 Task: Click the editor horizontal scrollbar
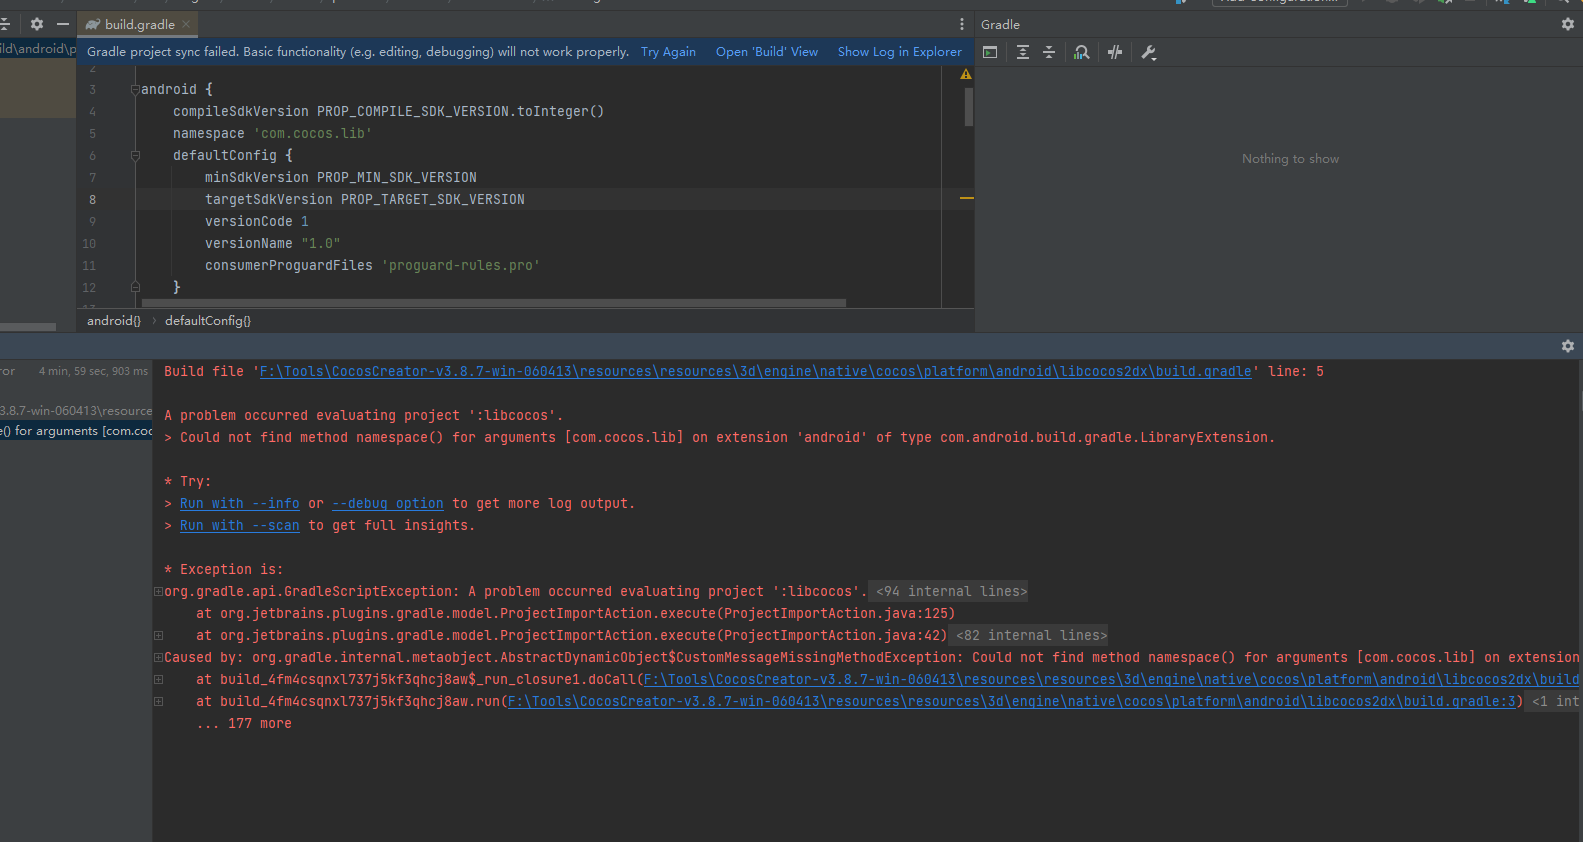(494, 303)
